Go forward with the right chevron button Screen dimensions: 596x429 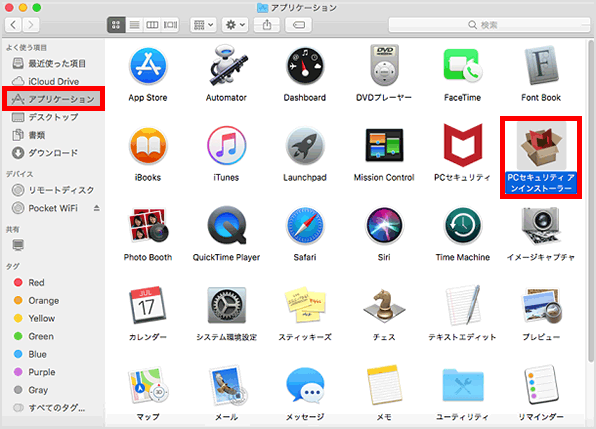[31, 25]
